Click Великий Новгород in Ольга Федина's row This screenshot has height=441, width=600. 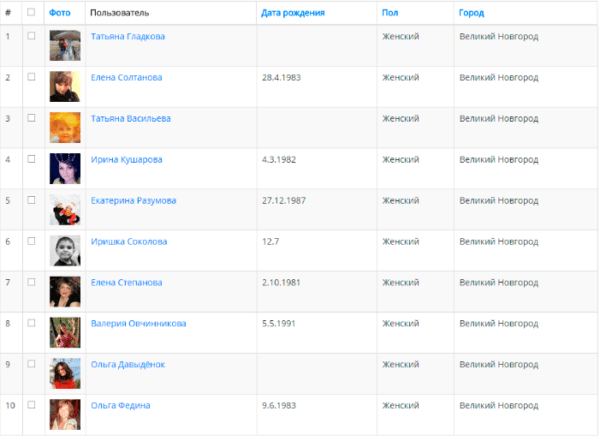pos(499,405)
